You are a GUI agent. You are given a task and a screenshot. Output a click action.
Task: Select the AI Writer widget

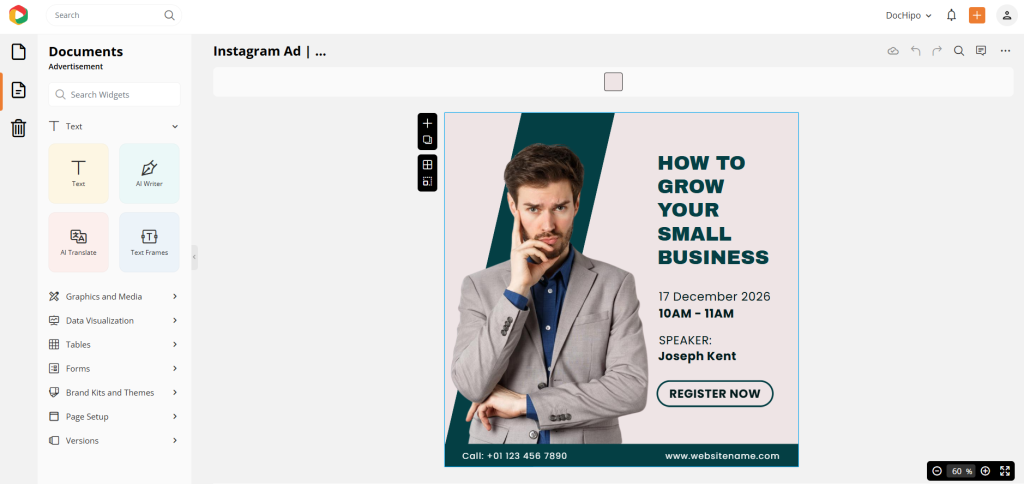tap(149, 173)
